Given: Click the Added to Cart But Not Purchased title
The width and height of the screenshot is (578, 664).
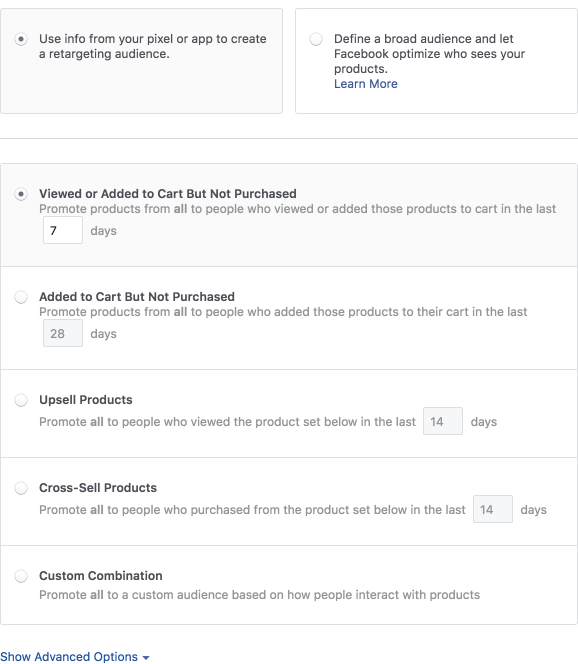Looking at the screenshot, I should coord(137,297).
